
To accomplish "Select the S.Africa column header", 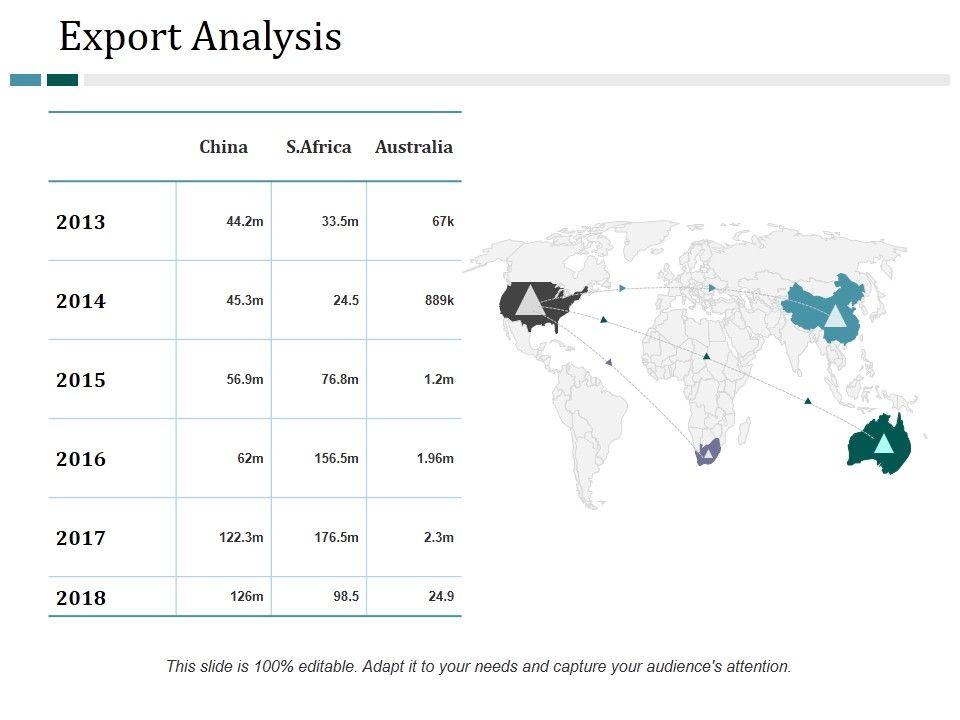I will coord(318,147).
